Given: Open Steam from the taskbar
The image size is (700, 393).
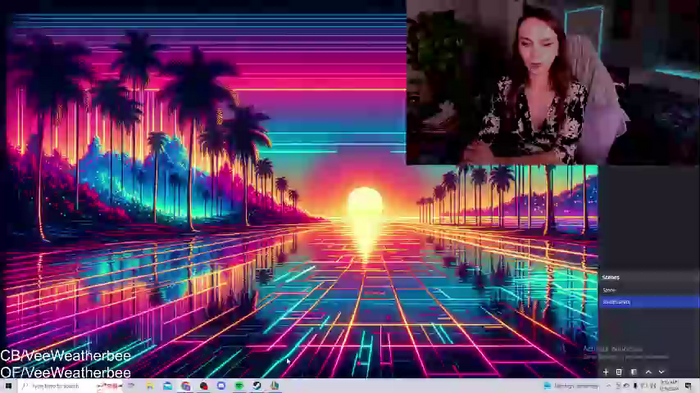Looking at the screenshot, I should coord(257,386).
